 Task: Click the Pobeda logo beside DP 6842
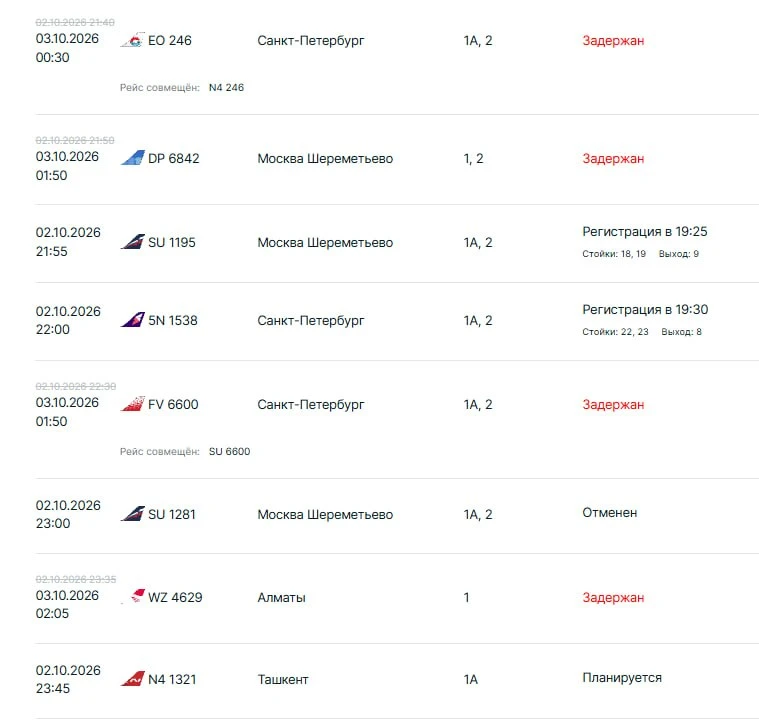(x=133, y=158)
